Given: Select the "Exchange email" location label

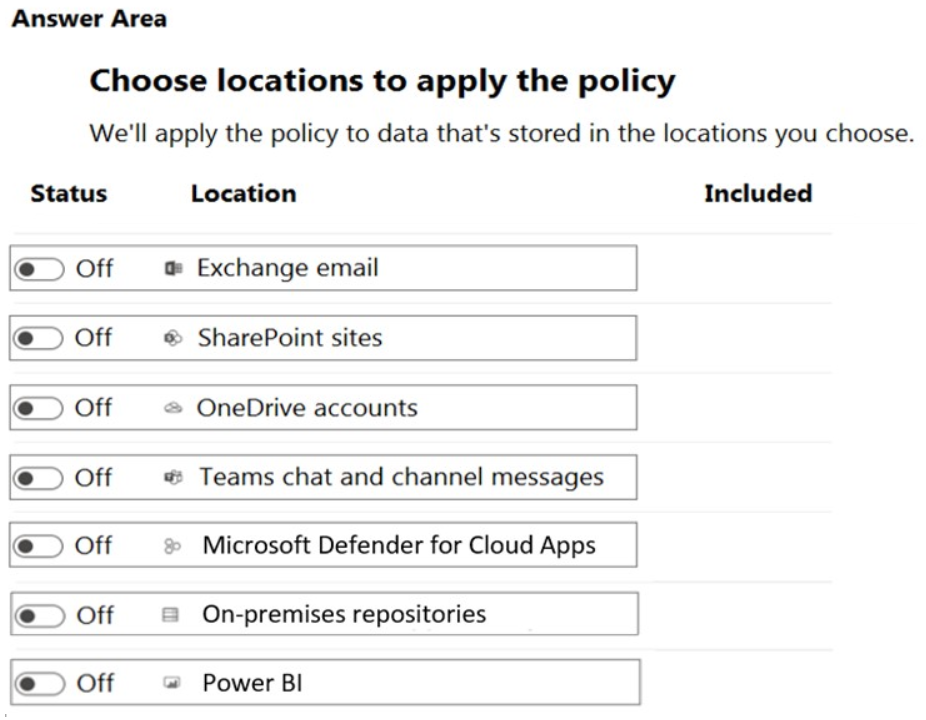Looking at the screenshot, I should pos(287,268).
